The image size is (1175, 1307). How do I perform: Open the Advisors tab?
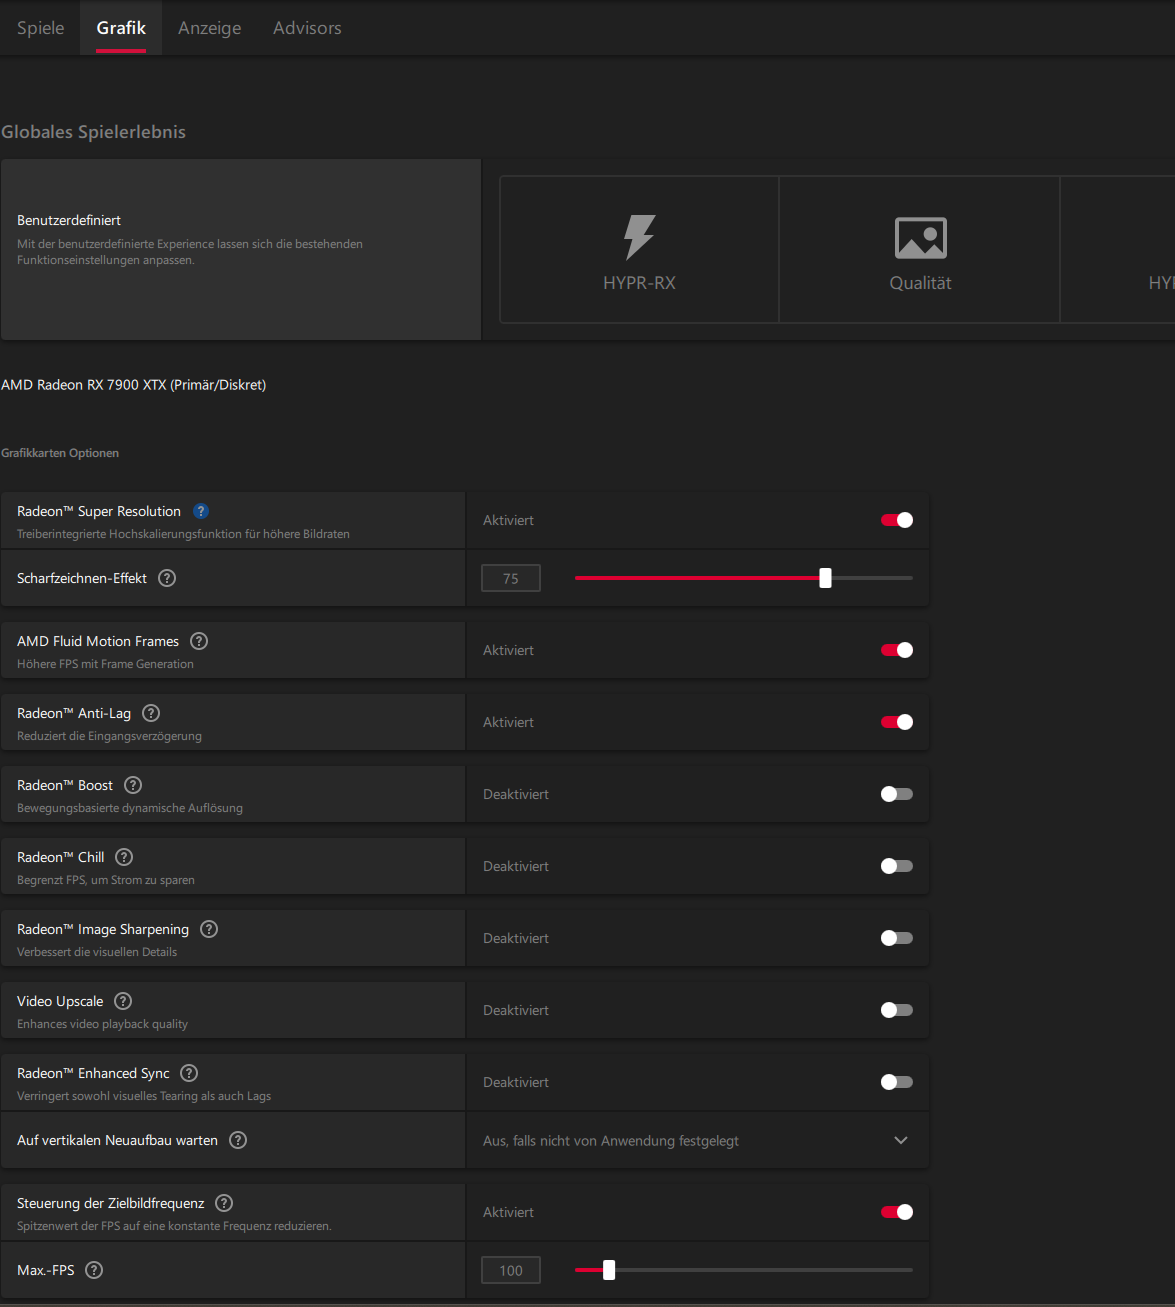307,28
